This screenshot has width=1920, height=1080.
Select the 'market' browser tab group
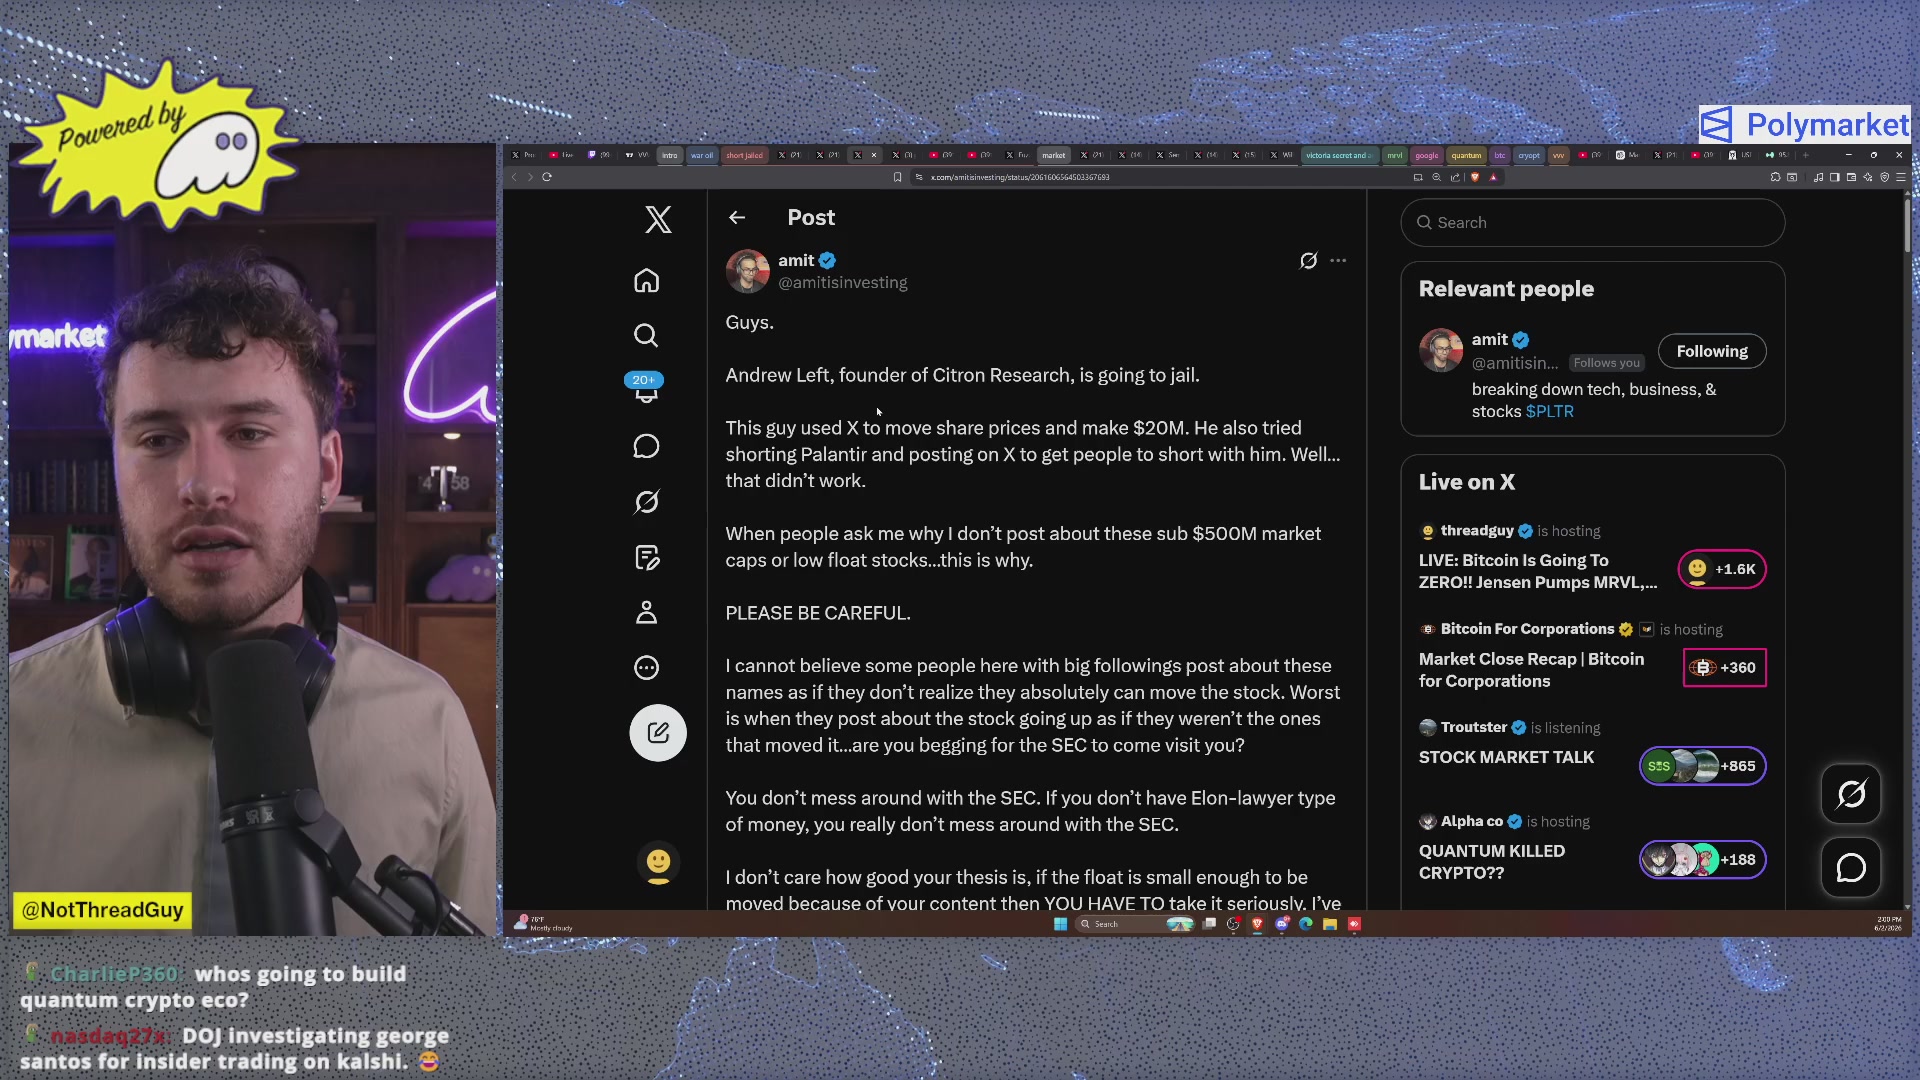click(1054, 155)
